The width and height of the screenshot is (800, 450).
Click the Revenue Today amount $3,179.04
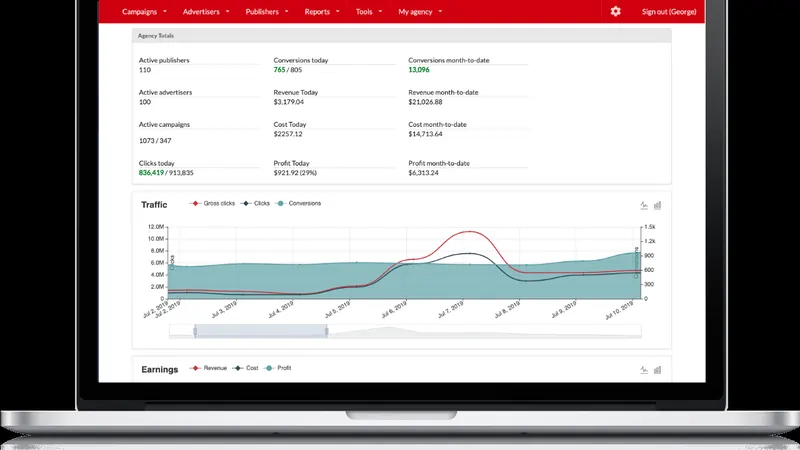point(288,102)
